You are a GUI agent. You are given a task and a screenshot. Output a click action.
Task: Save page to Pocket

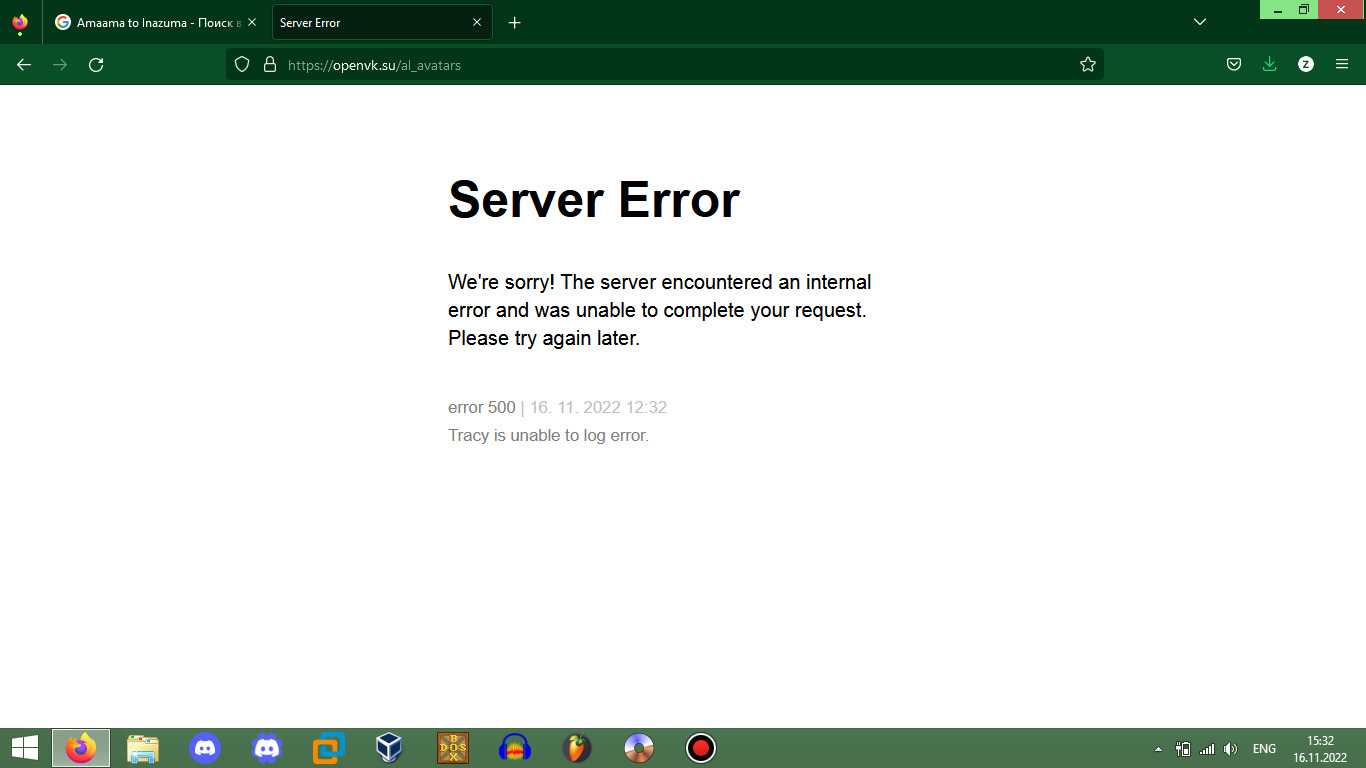click(x=1234, y=65)
